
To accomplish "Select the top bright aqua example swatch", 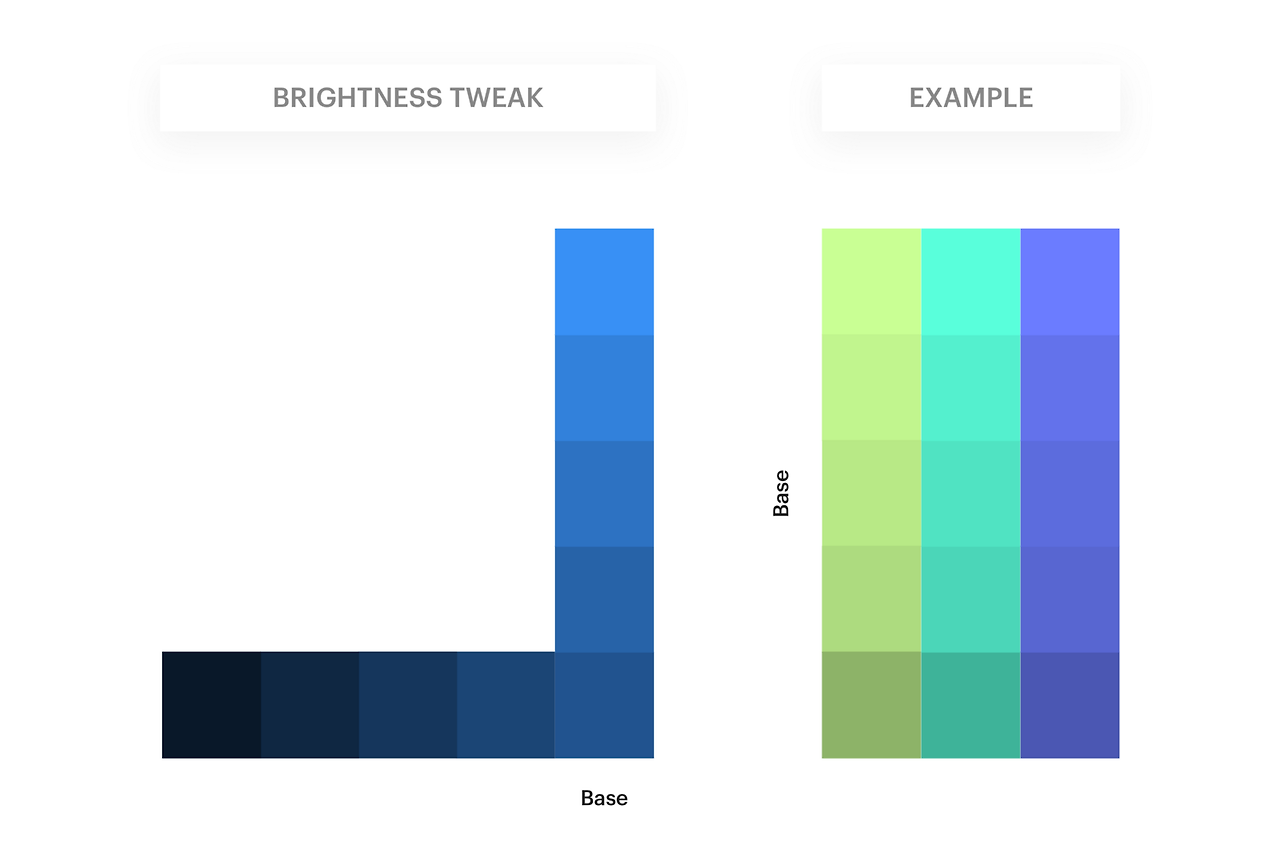I will tap(970, 282).
